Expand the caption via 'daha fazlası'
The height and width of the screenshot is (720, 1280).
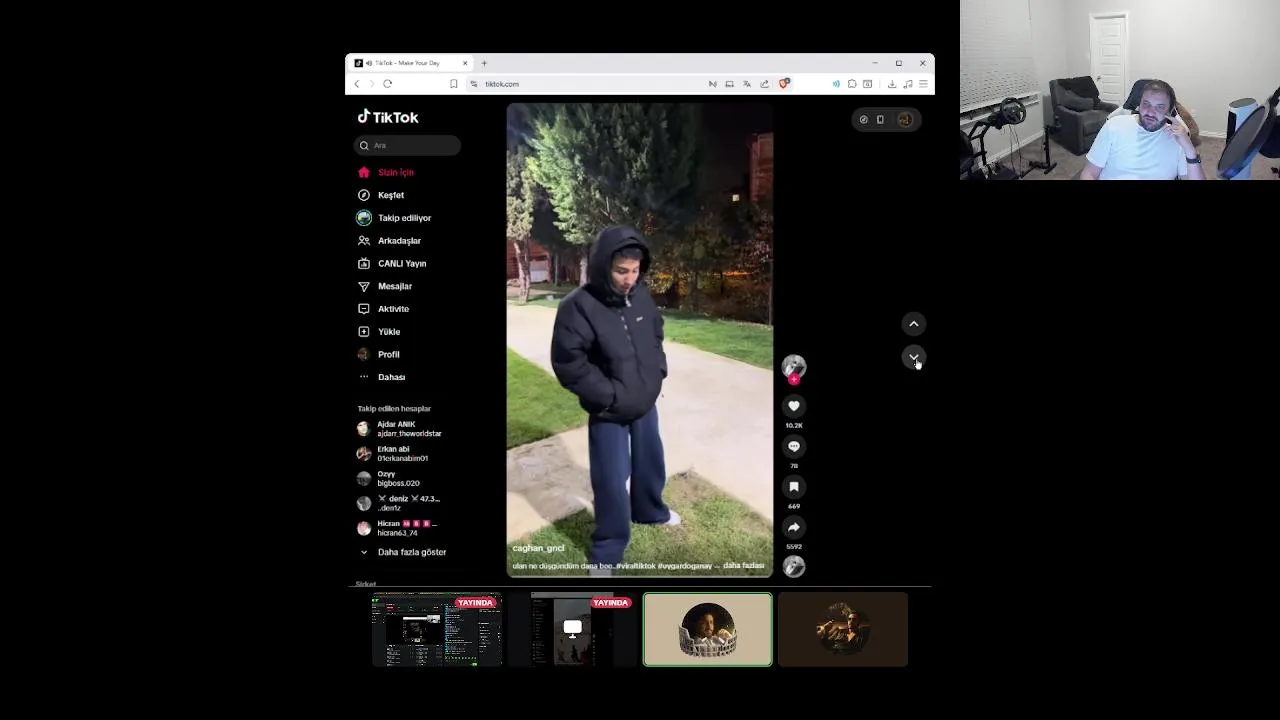[744, 566]
